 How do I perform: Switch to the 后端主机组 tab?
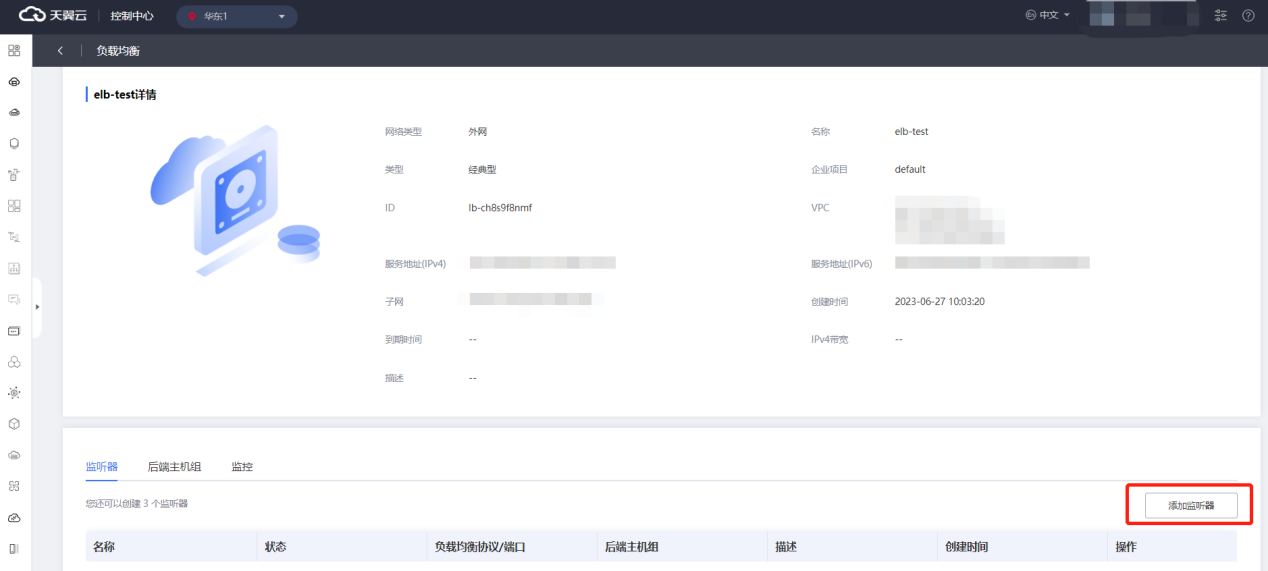(174, 467)
